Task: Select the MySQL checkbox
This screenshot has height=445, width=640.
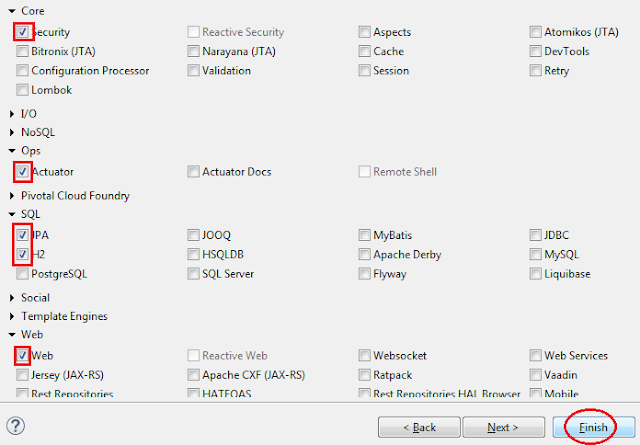Action: [536, 254]
